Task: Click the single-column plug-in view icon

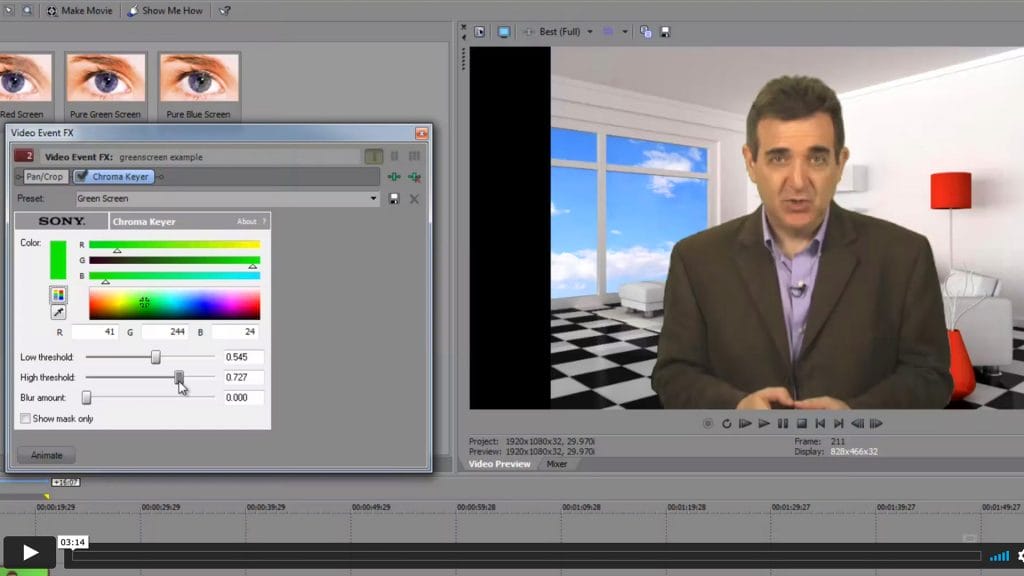Action: click(374, 156)
